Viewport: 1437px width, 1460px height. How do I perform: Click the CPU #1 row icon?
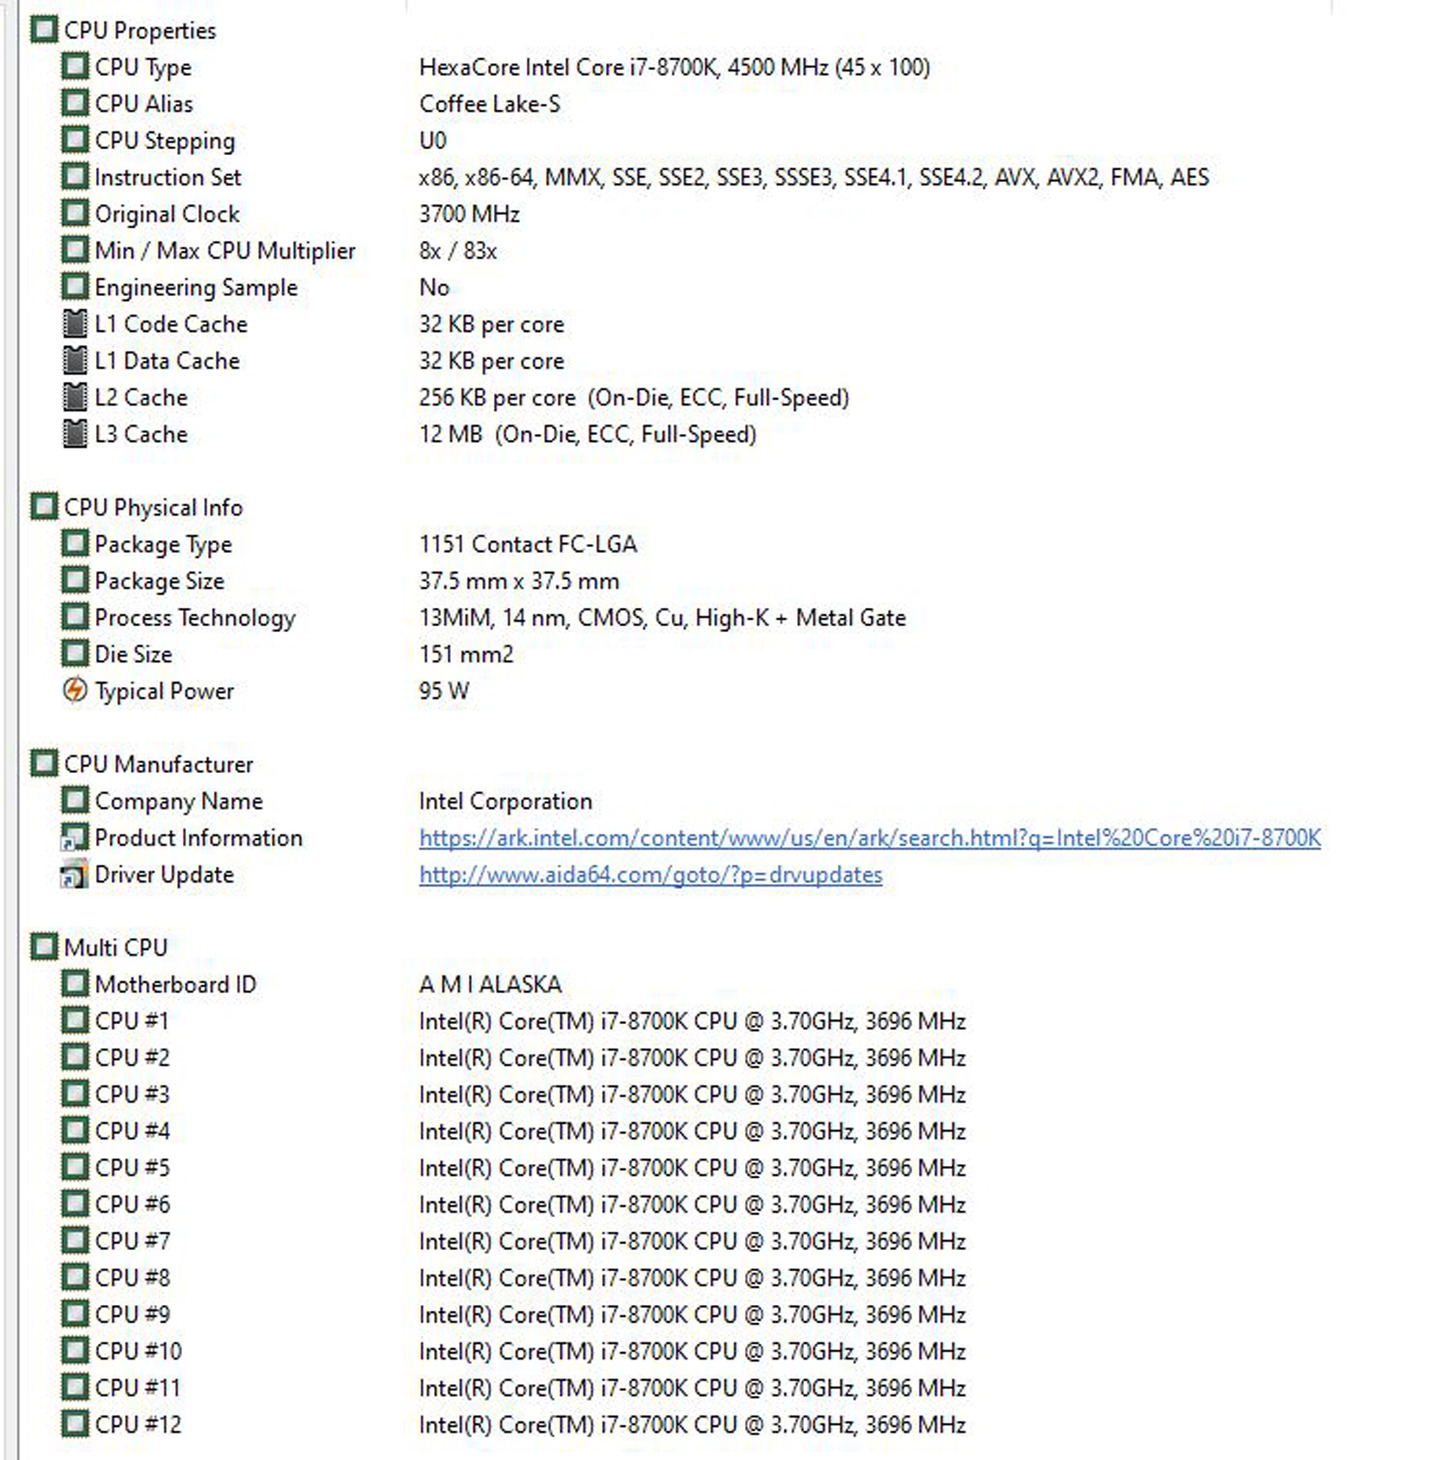point(75,1021)
